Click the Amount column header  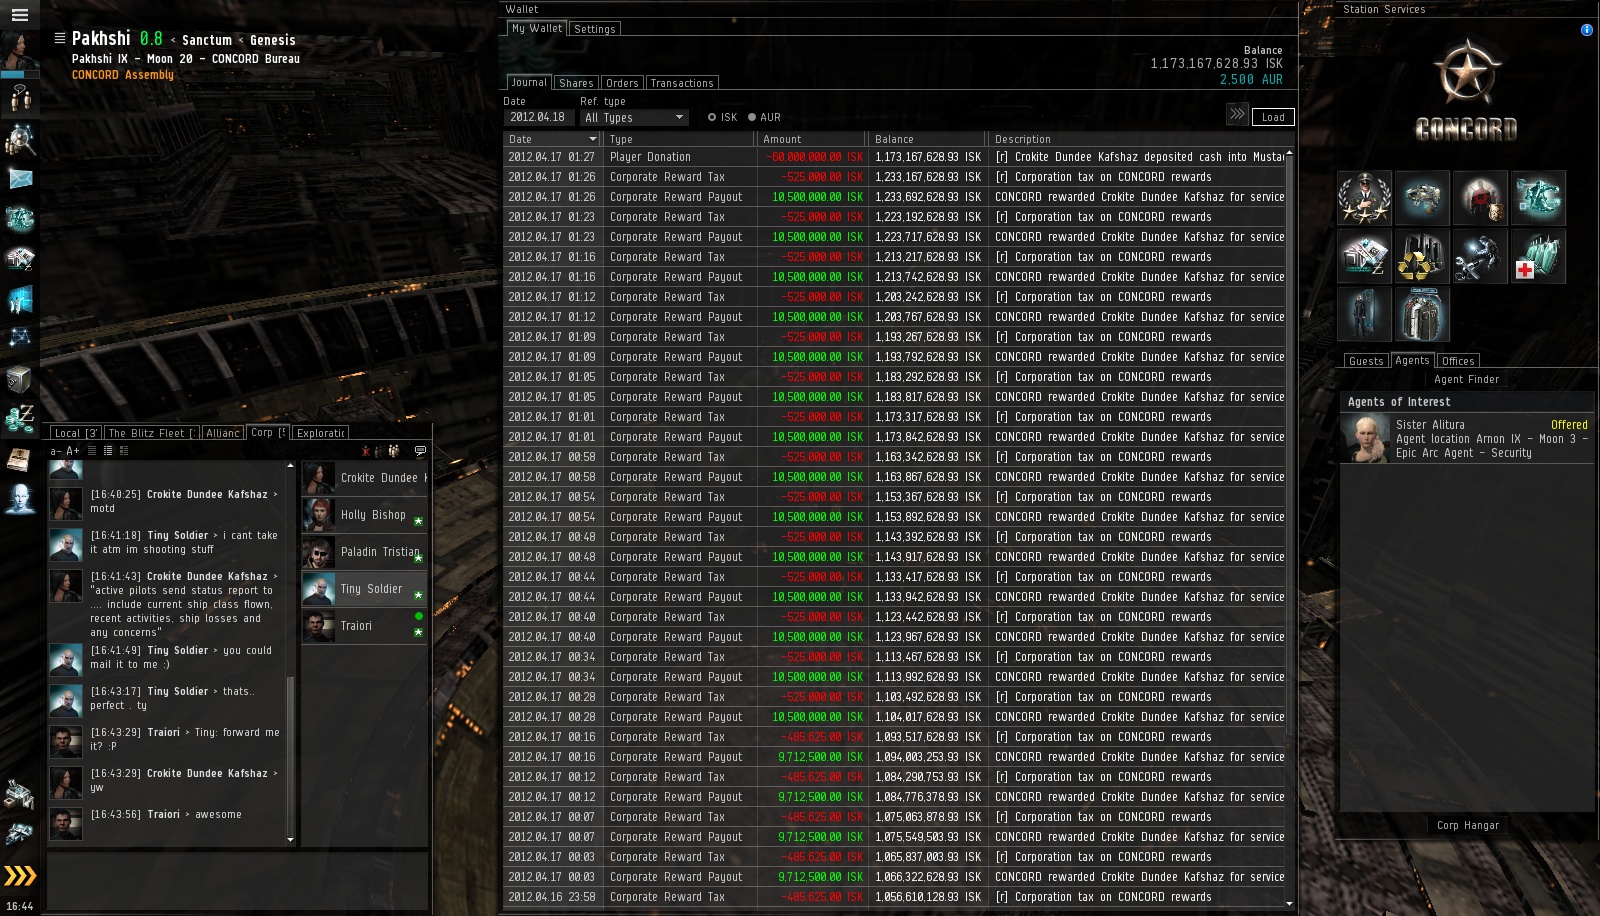pyautogui.click(x=811, y=139)
